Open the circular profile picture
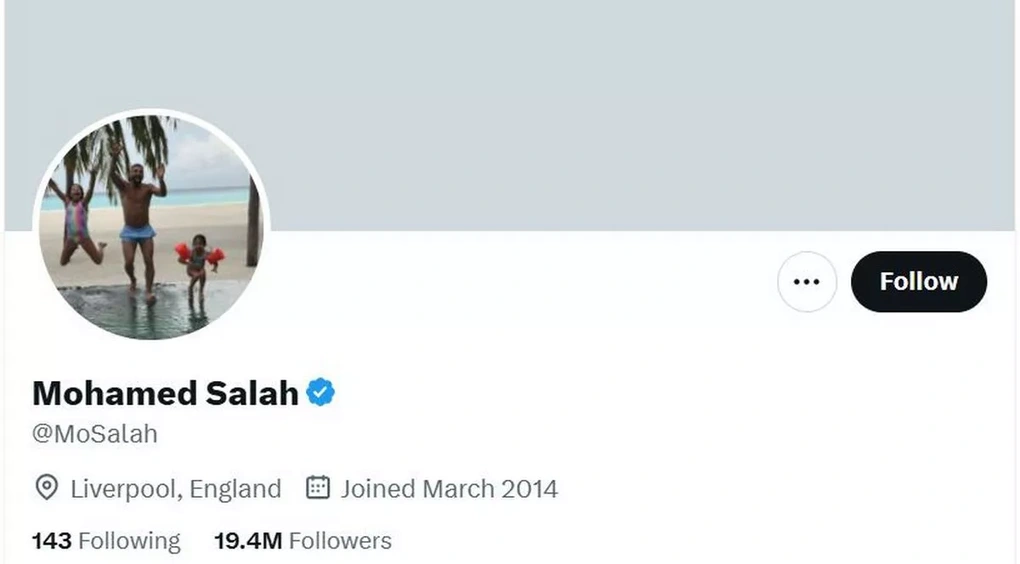 click(151, 226)
